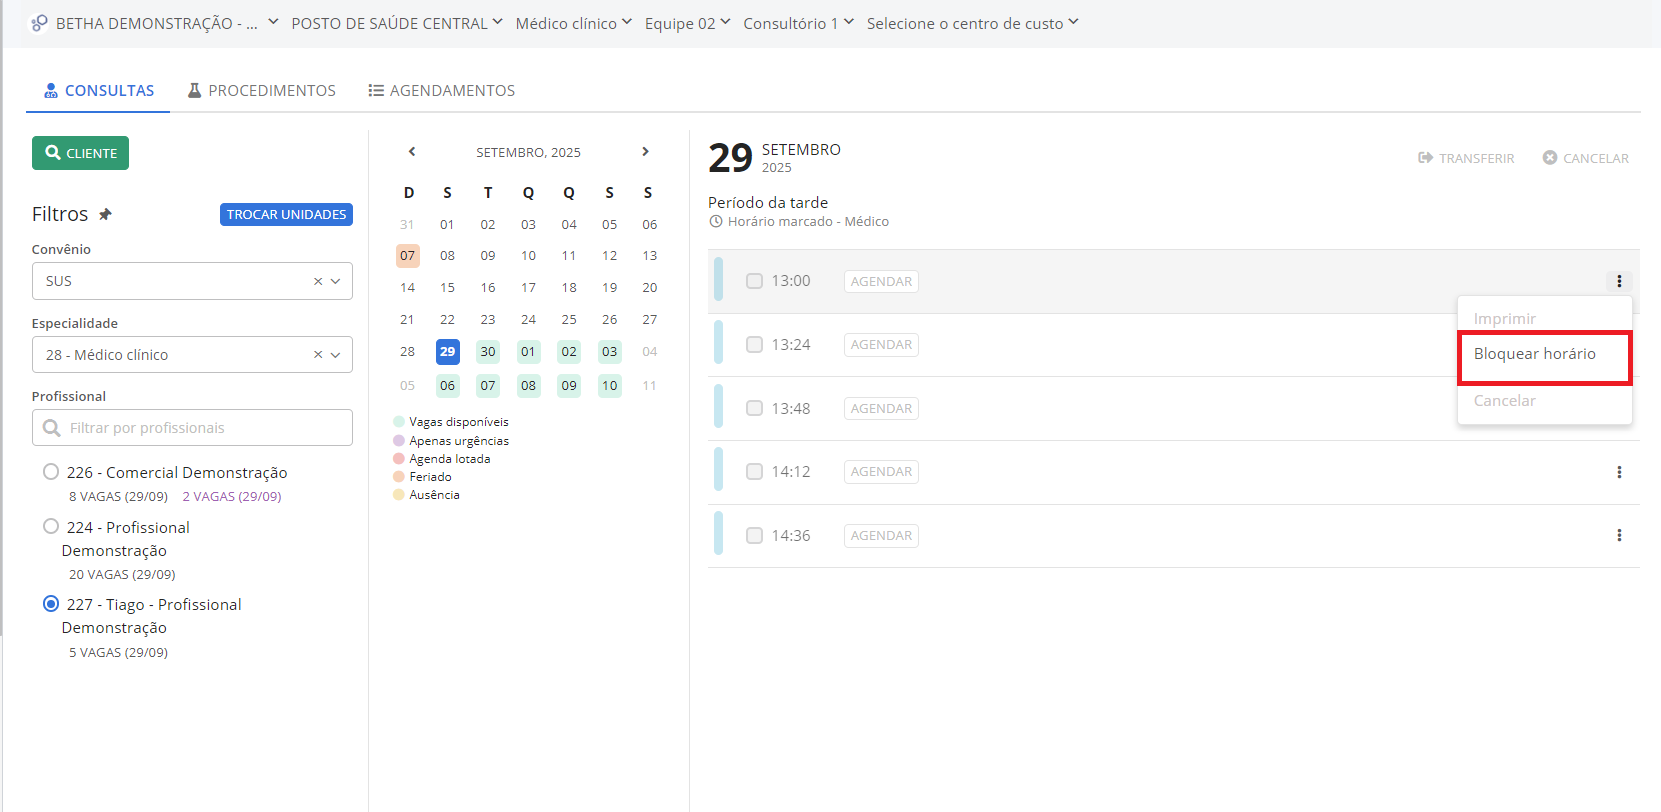
Task: Choose 224 - Profissional Demonstração radio option
Action: pos(51,526)
